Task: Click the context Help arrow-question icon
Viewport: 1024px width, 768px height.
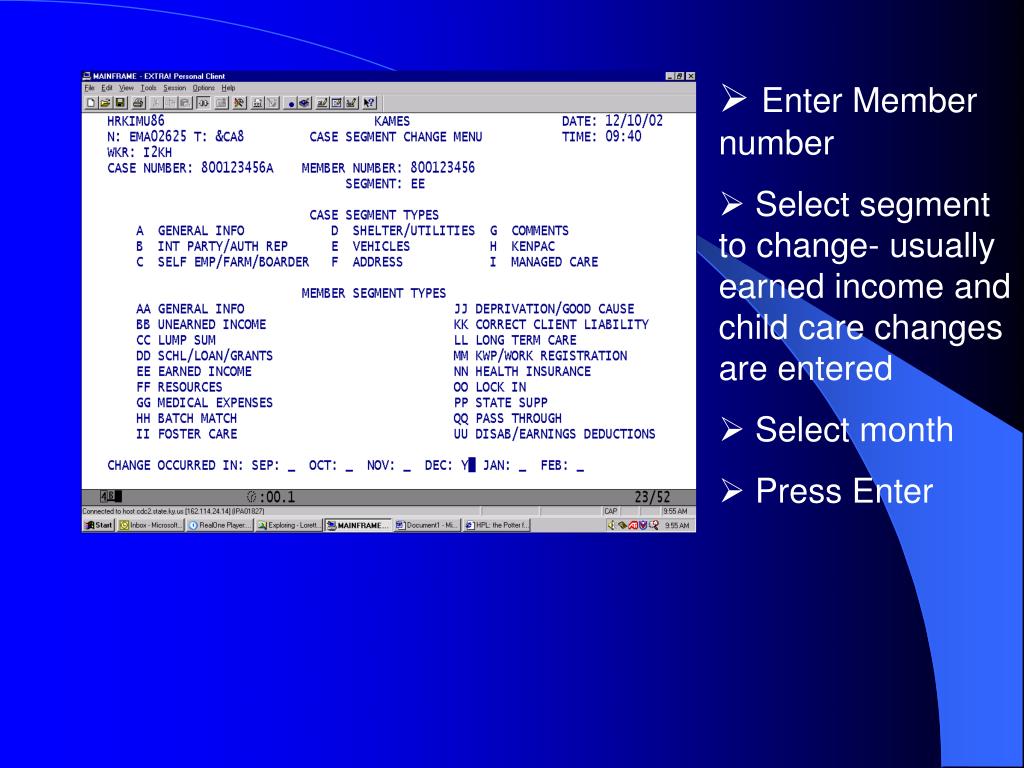Action: pyautogui.click(x=370, y=103)
